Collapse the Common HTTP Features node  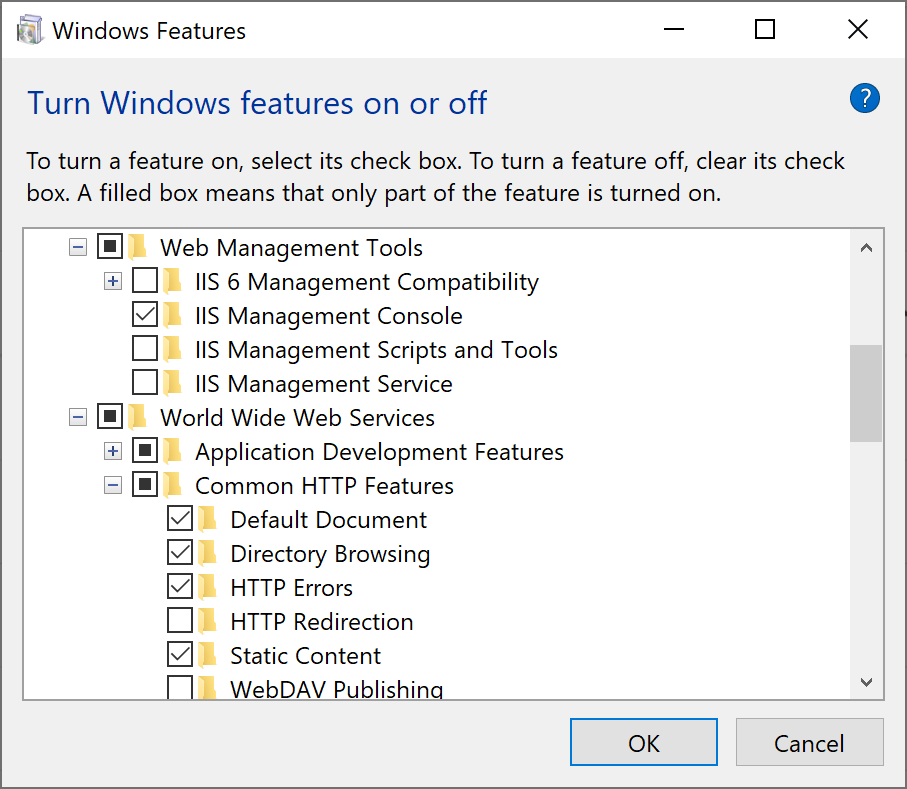click(x=113, y=485)
